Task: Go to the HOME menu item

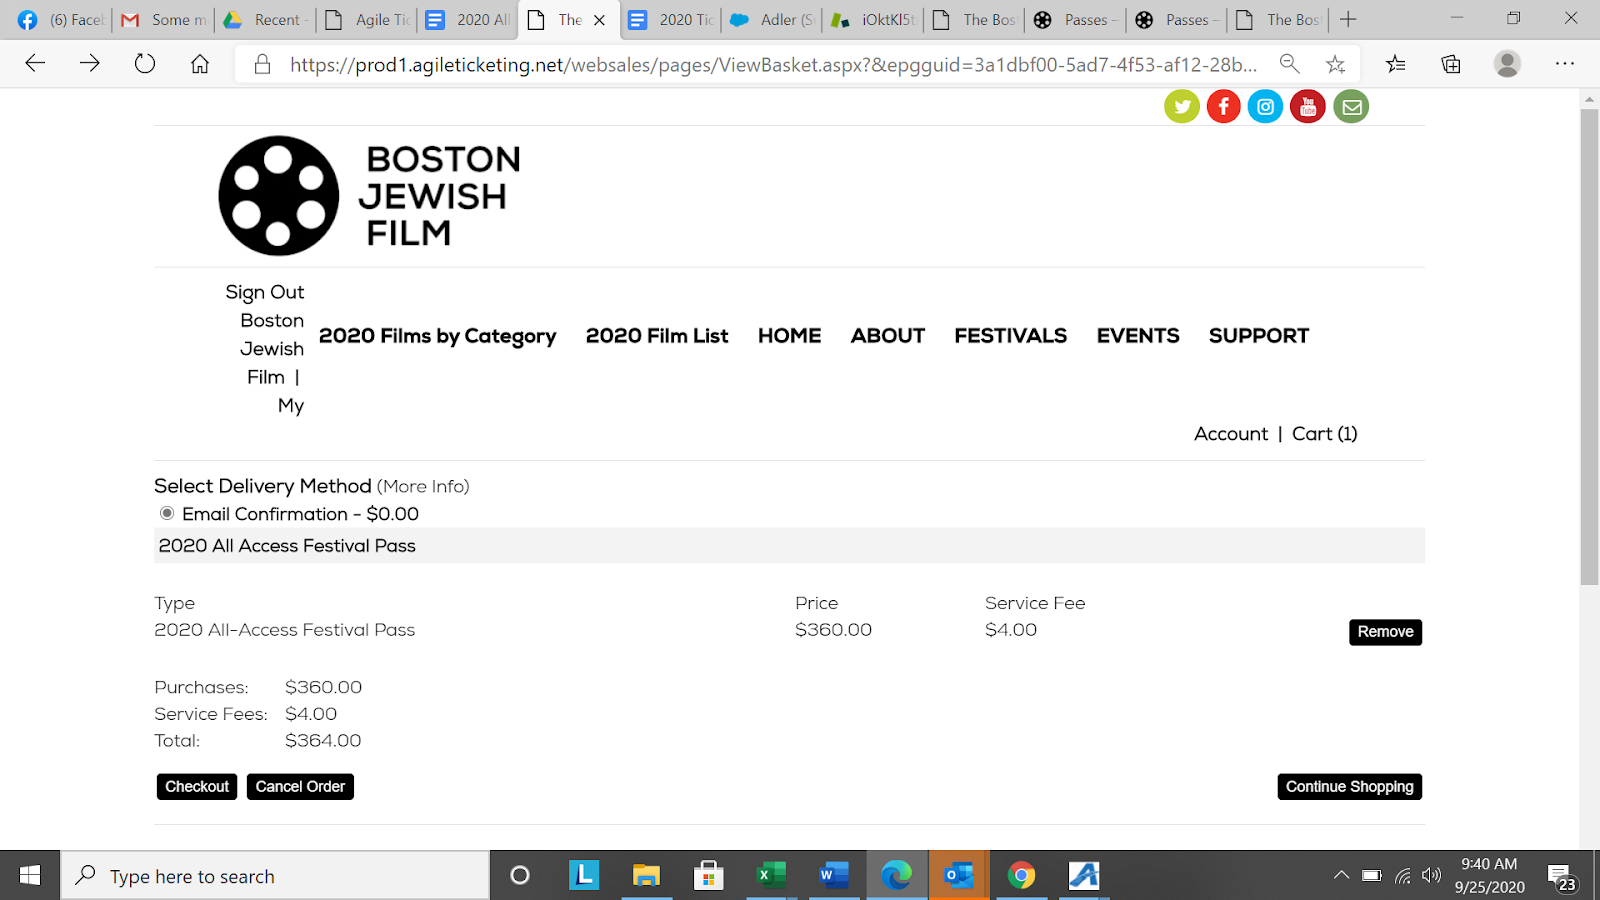Action: [790, 336]
